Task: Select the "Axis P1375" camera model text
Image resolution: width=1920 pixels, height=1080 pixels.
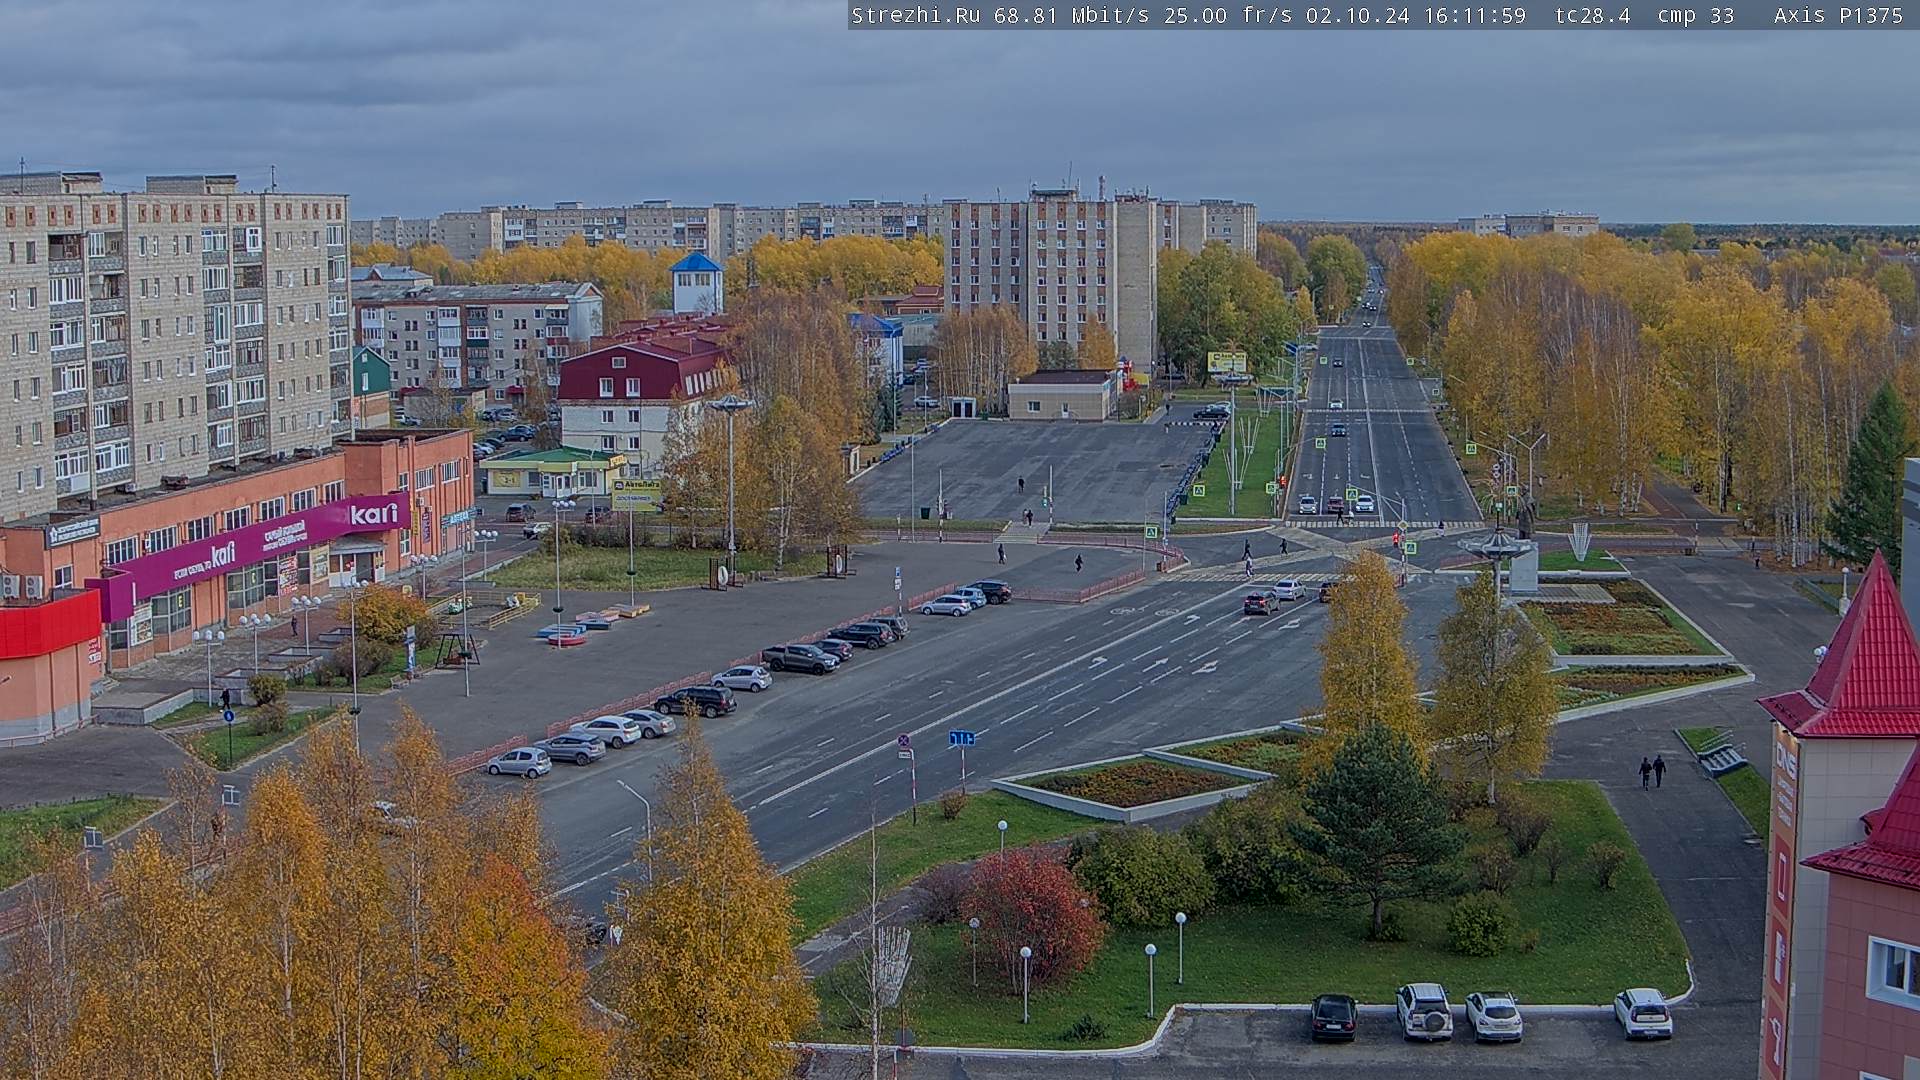Action: click(1838, 15)
